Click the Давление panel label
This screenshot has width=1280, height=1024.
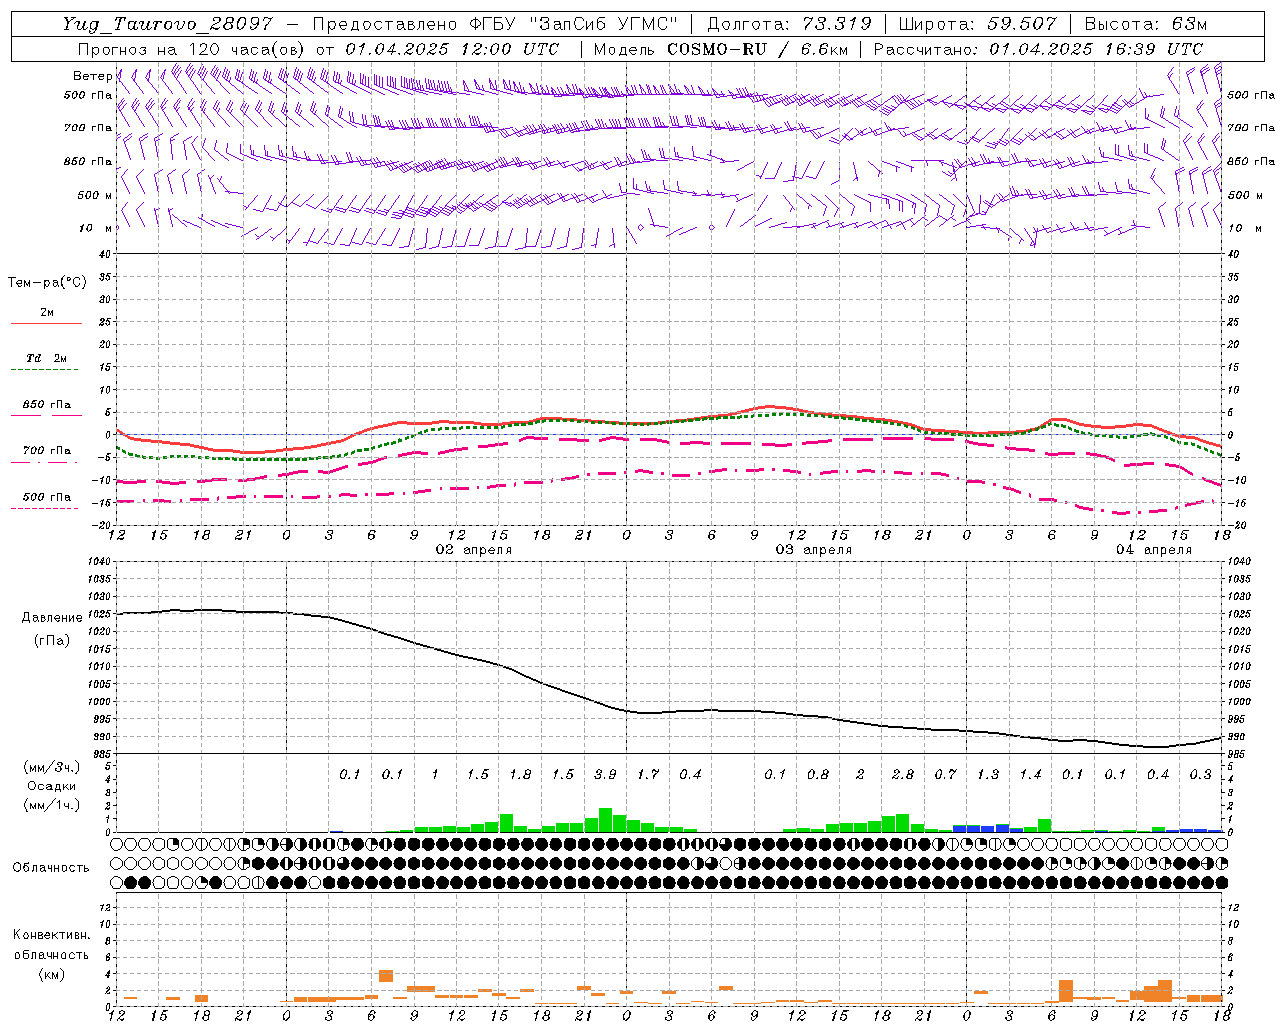point(52,618)
